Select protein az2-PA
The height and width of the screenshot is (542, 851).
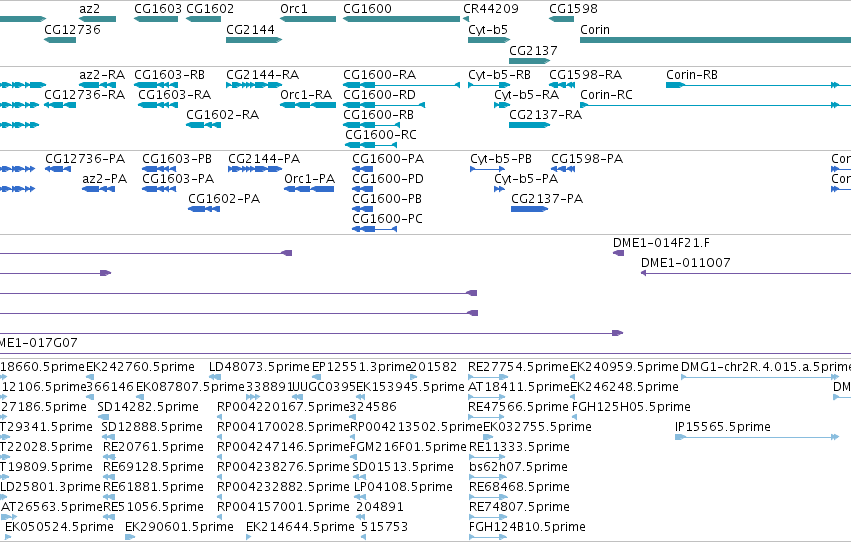coord(99,189)
